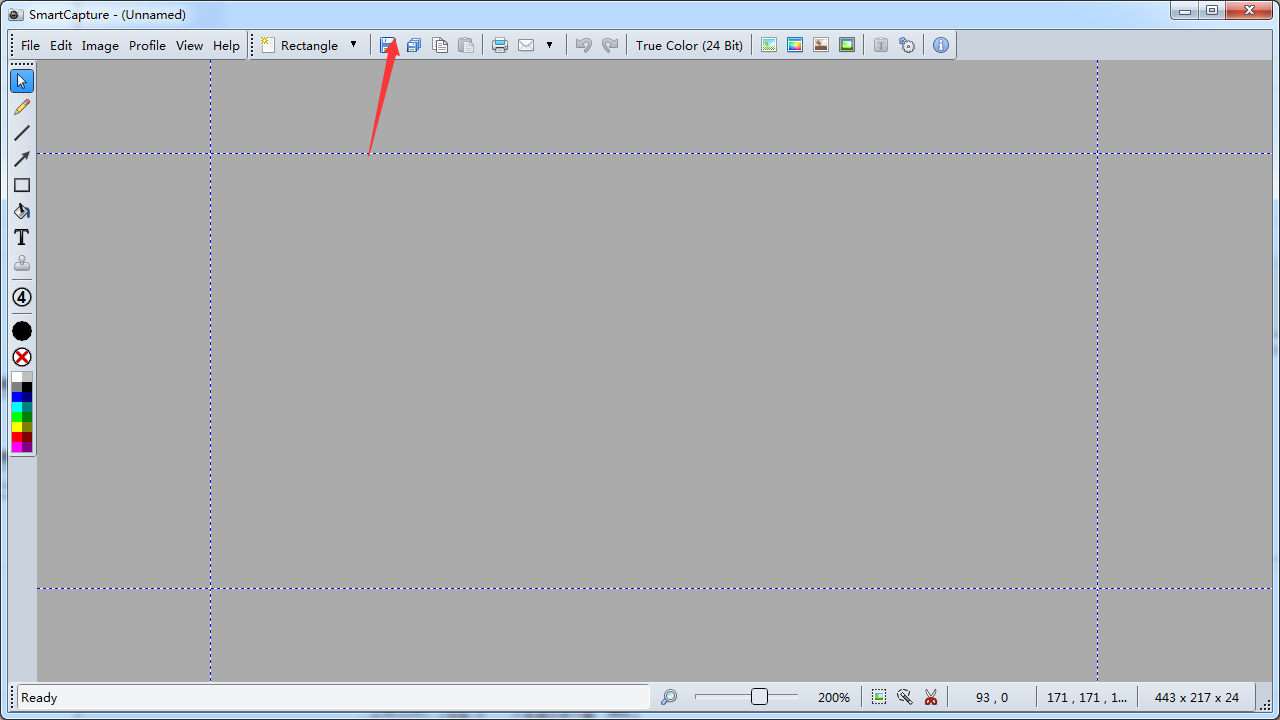This screenshot has width=1280, height=720.
Task: Toggle the selection pointer tool
Action: click(22, 81)
